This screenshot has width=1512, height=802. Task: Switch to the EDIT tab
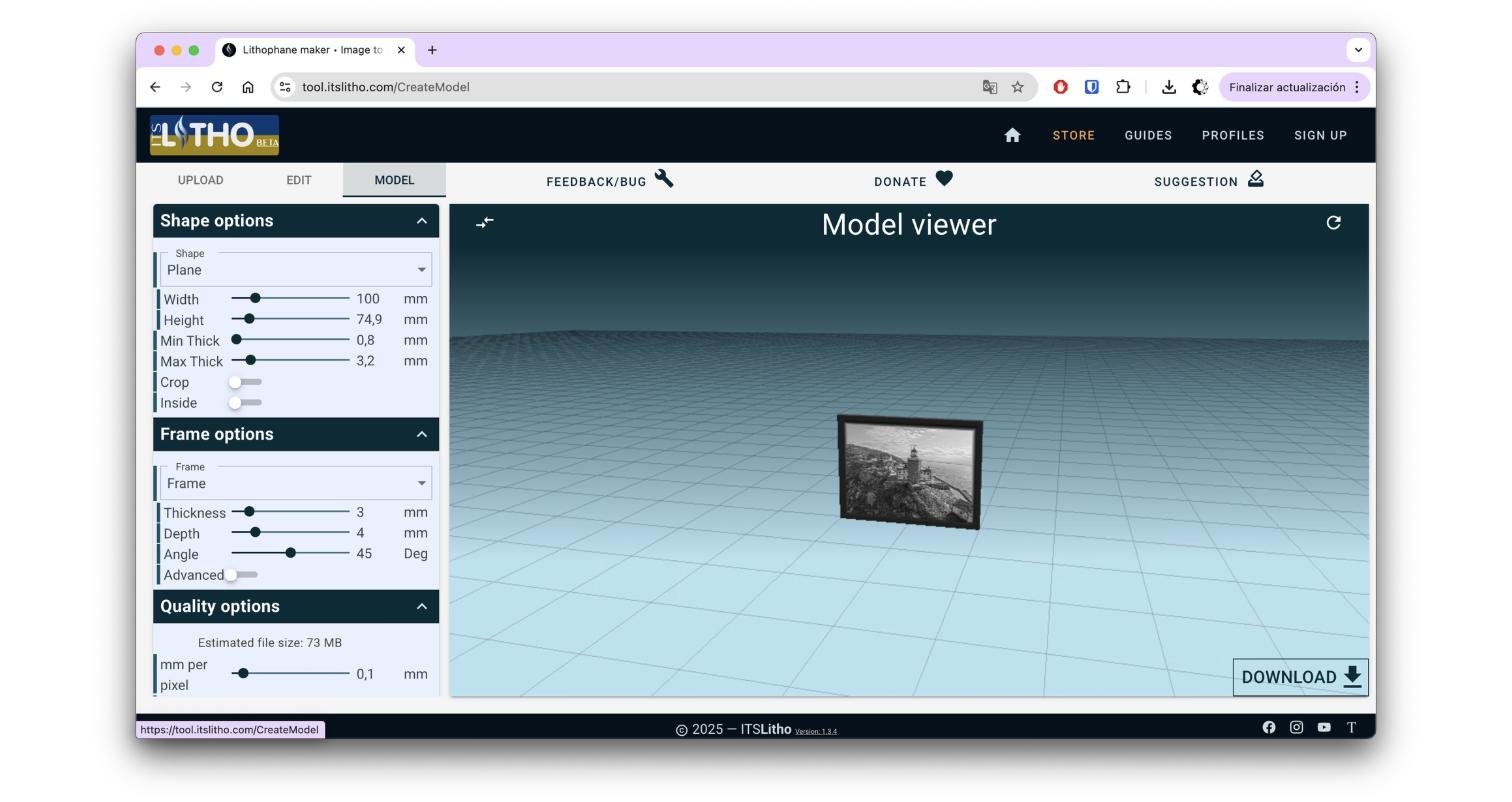(x=299, y=180)
